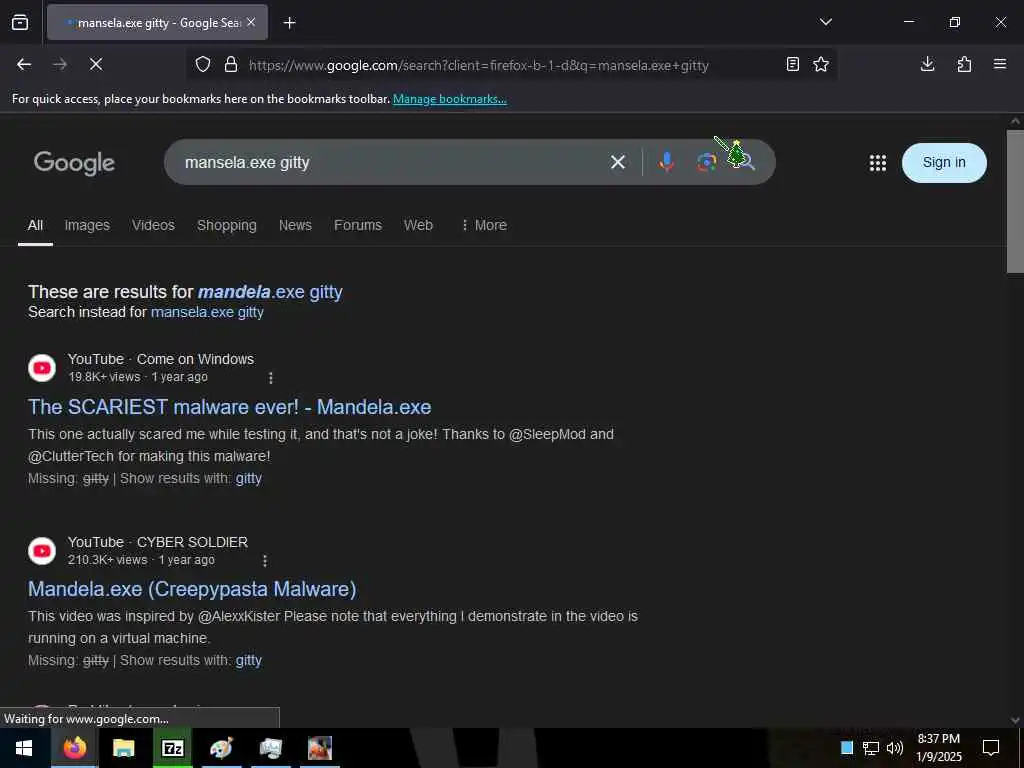The image size is (1024, 768).
Task: Click the forward navigation arrow
Action: [60, 64]
